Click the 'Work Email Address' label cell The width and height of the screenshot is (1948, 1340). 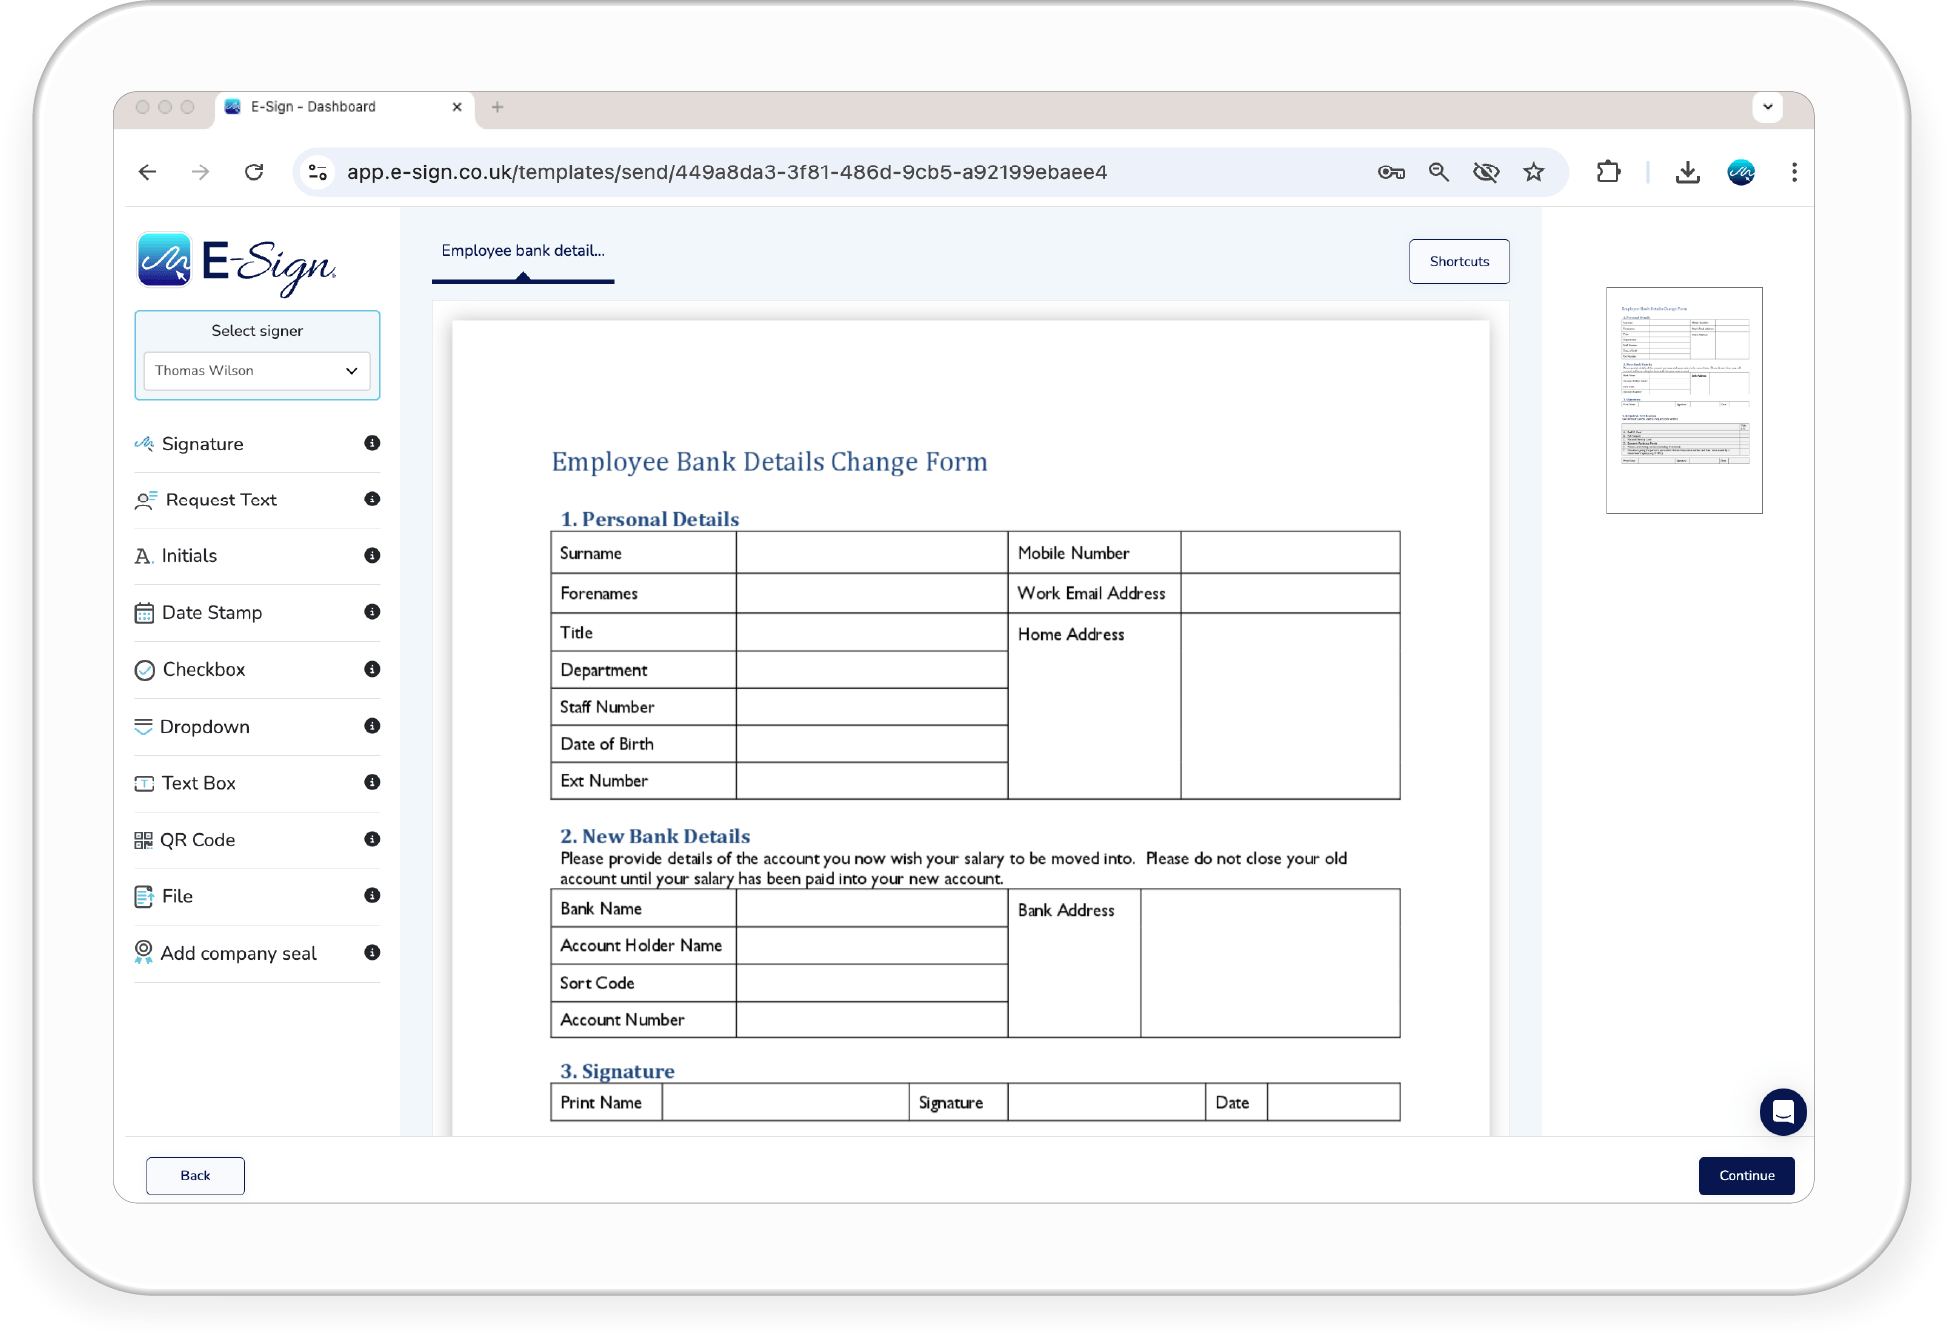[1094, 593]
